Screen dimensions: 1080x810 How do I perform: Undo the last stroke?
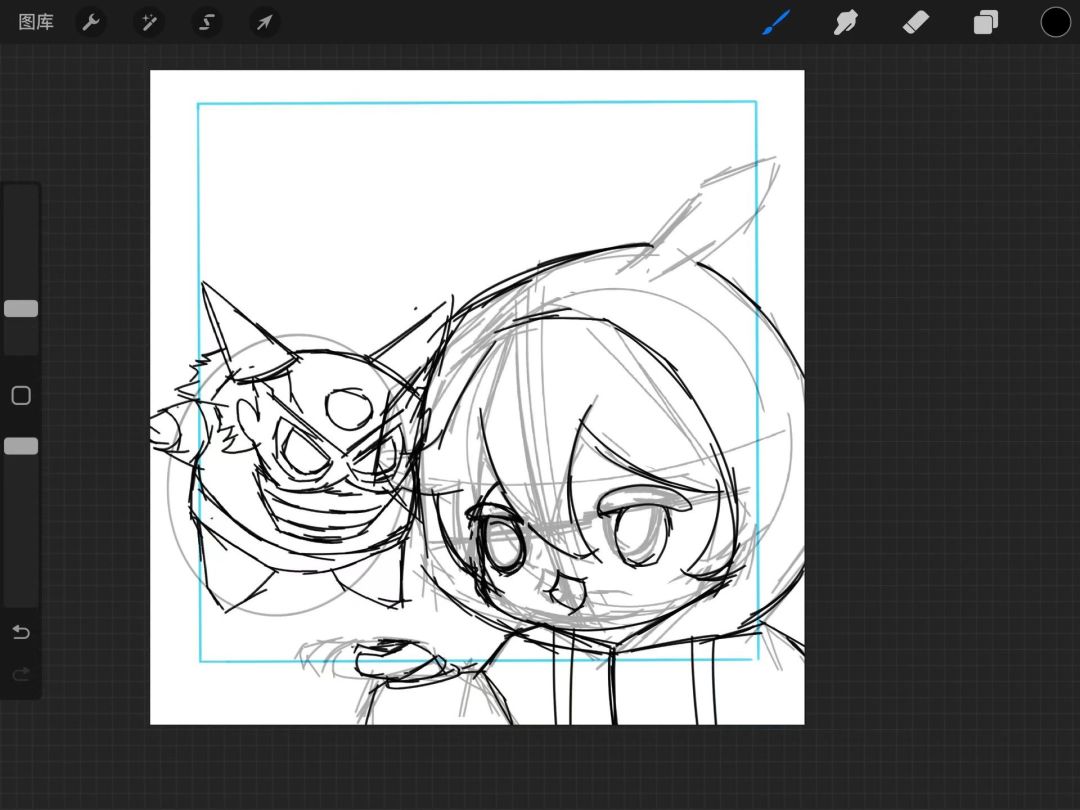click(x=21, y=632)
